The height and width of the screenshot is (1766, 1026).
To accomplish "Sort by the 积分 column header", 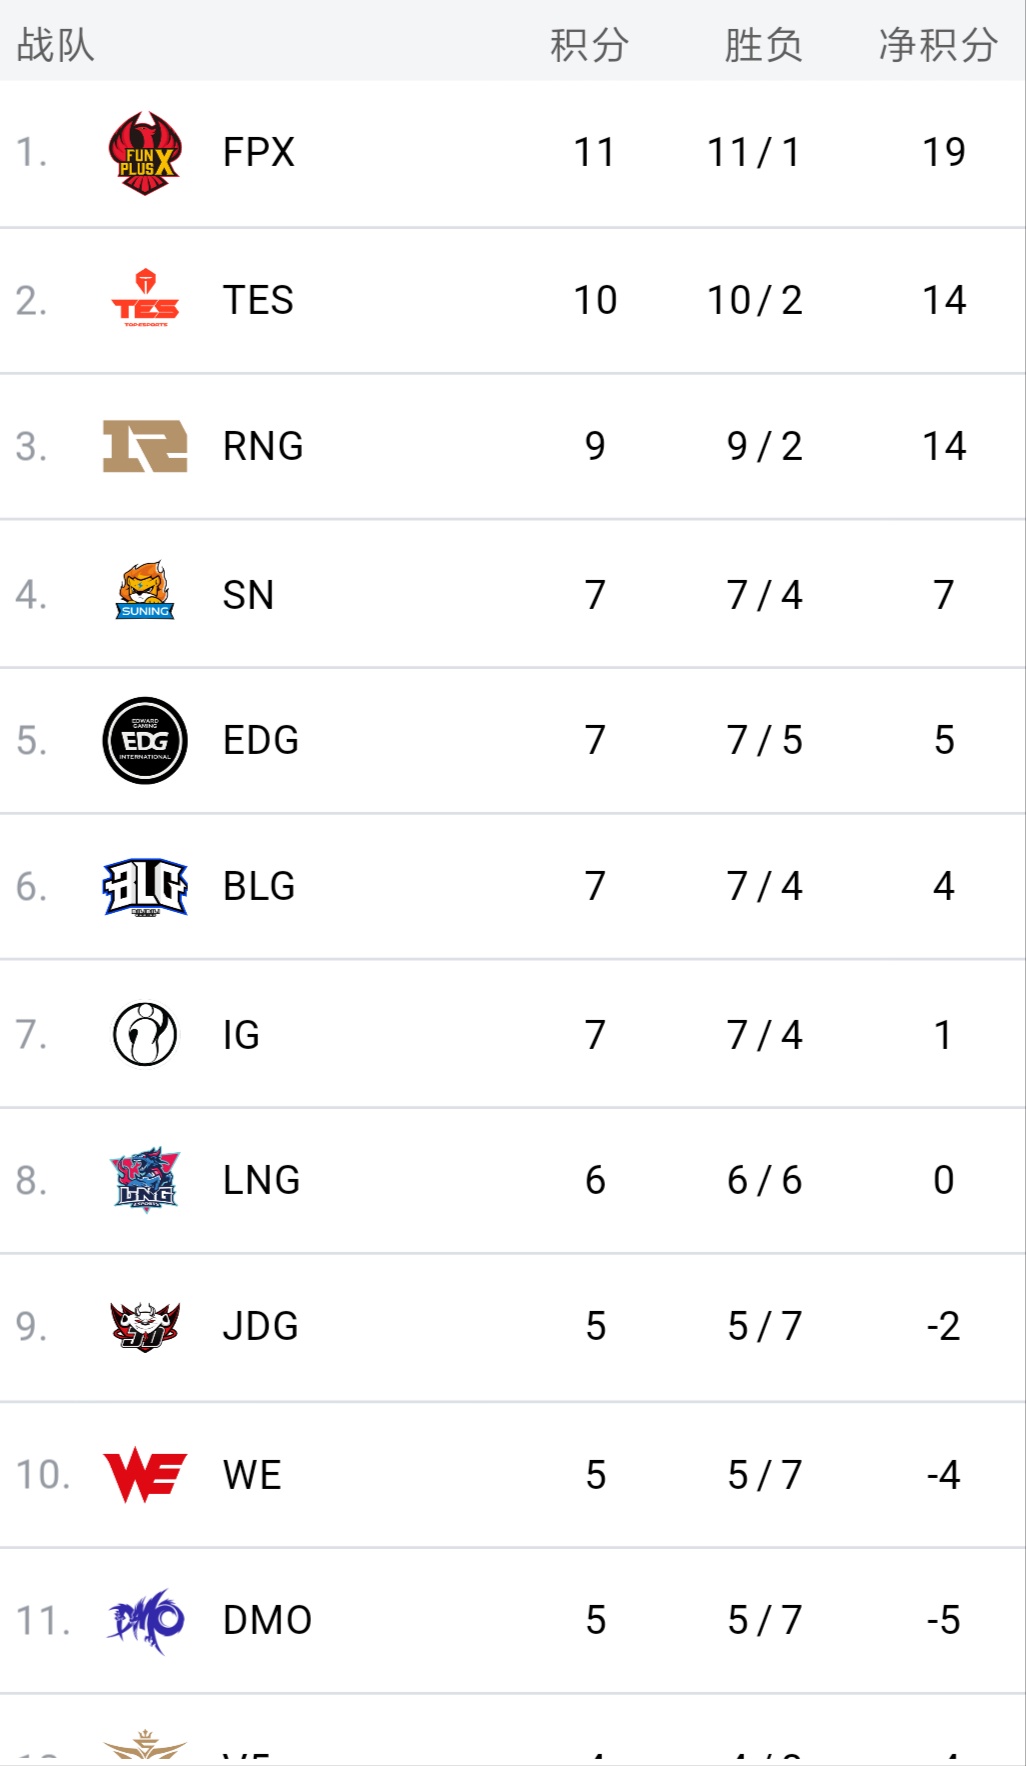I will pos(590,45).
